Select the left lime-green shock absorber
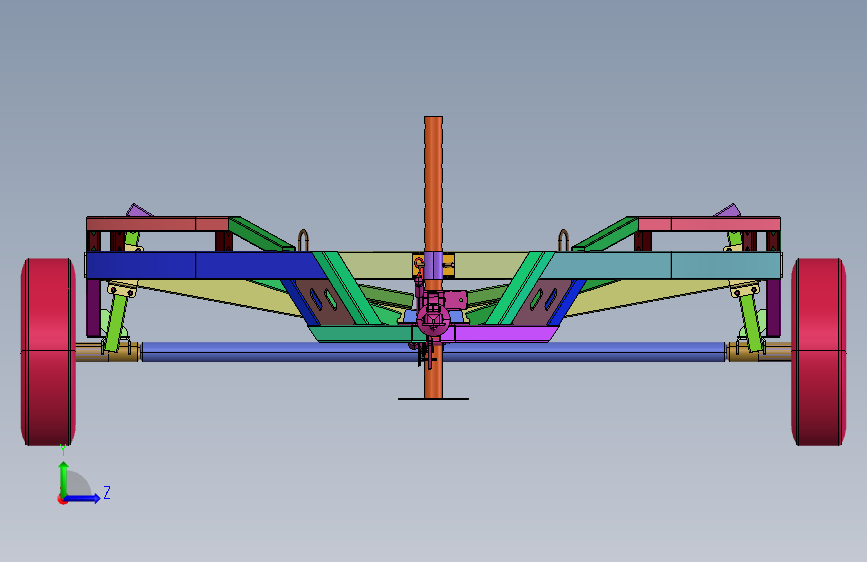 pyautogui.click(x=117, y=322)
